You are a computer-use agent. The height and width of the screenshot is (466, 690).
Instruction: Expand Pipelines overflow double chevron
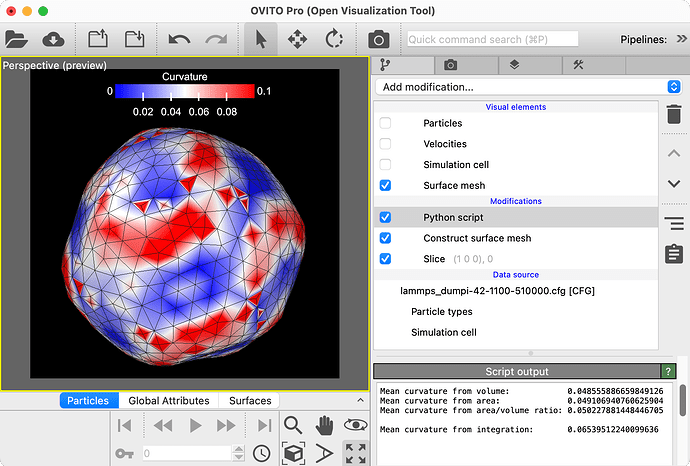681,39
